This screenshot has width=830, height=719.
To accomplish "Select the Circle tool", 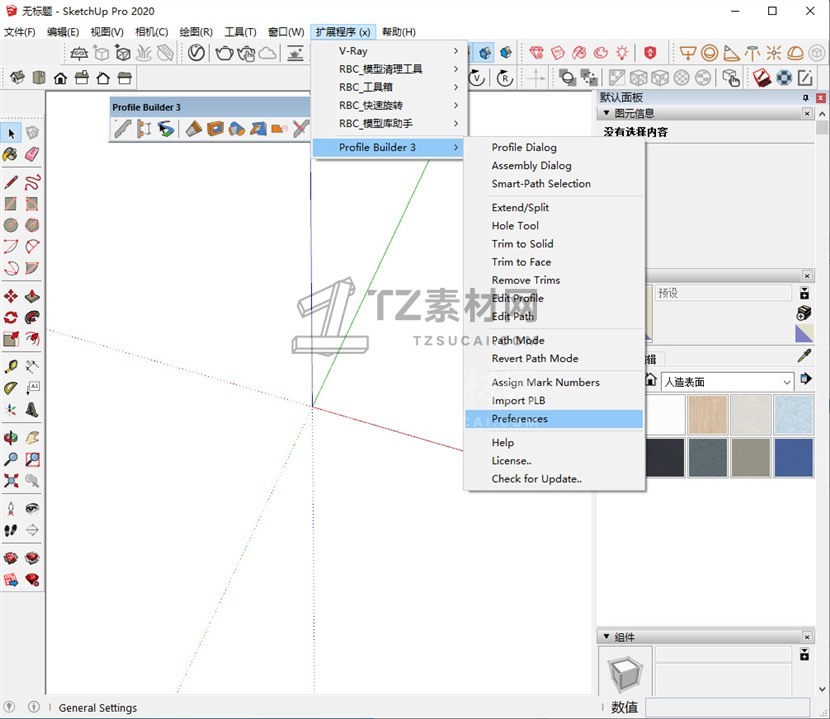I will coord(11,225).
